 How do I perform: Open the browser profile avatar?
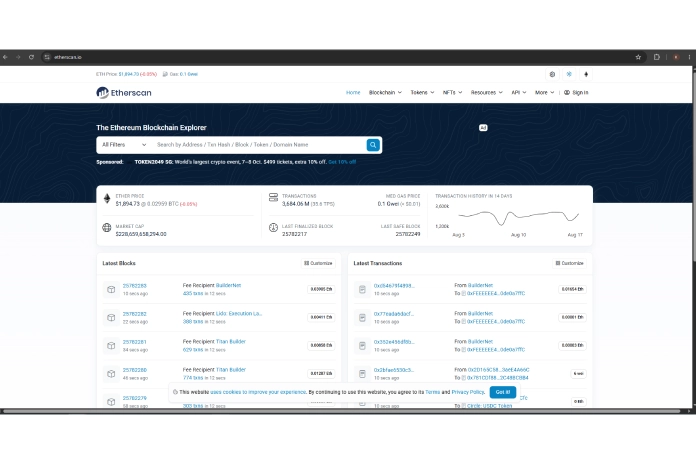coord(676,57)
